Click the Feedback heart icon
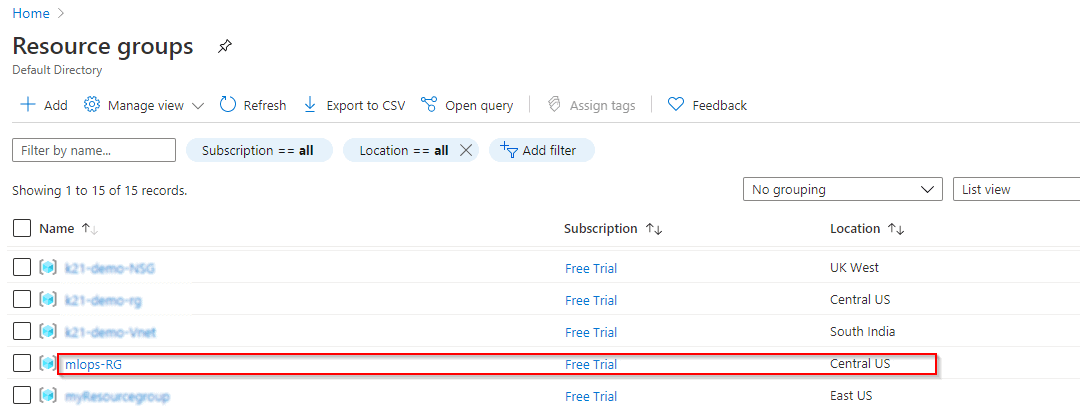The width and height of the screenshot is (1080, 410). pos(676,105)
